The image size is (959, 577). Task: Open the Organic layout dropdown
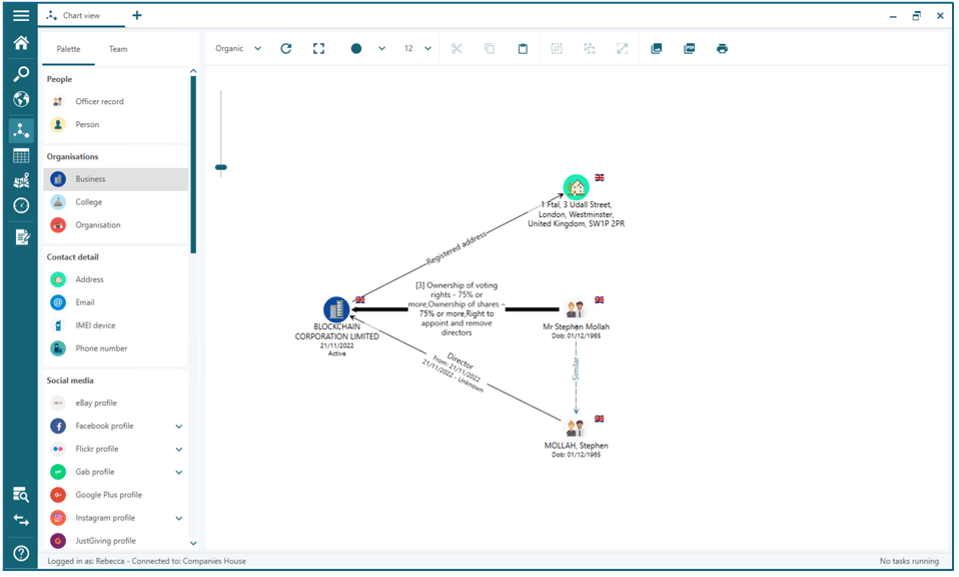point(238,48)
